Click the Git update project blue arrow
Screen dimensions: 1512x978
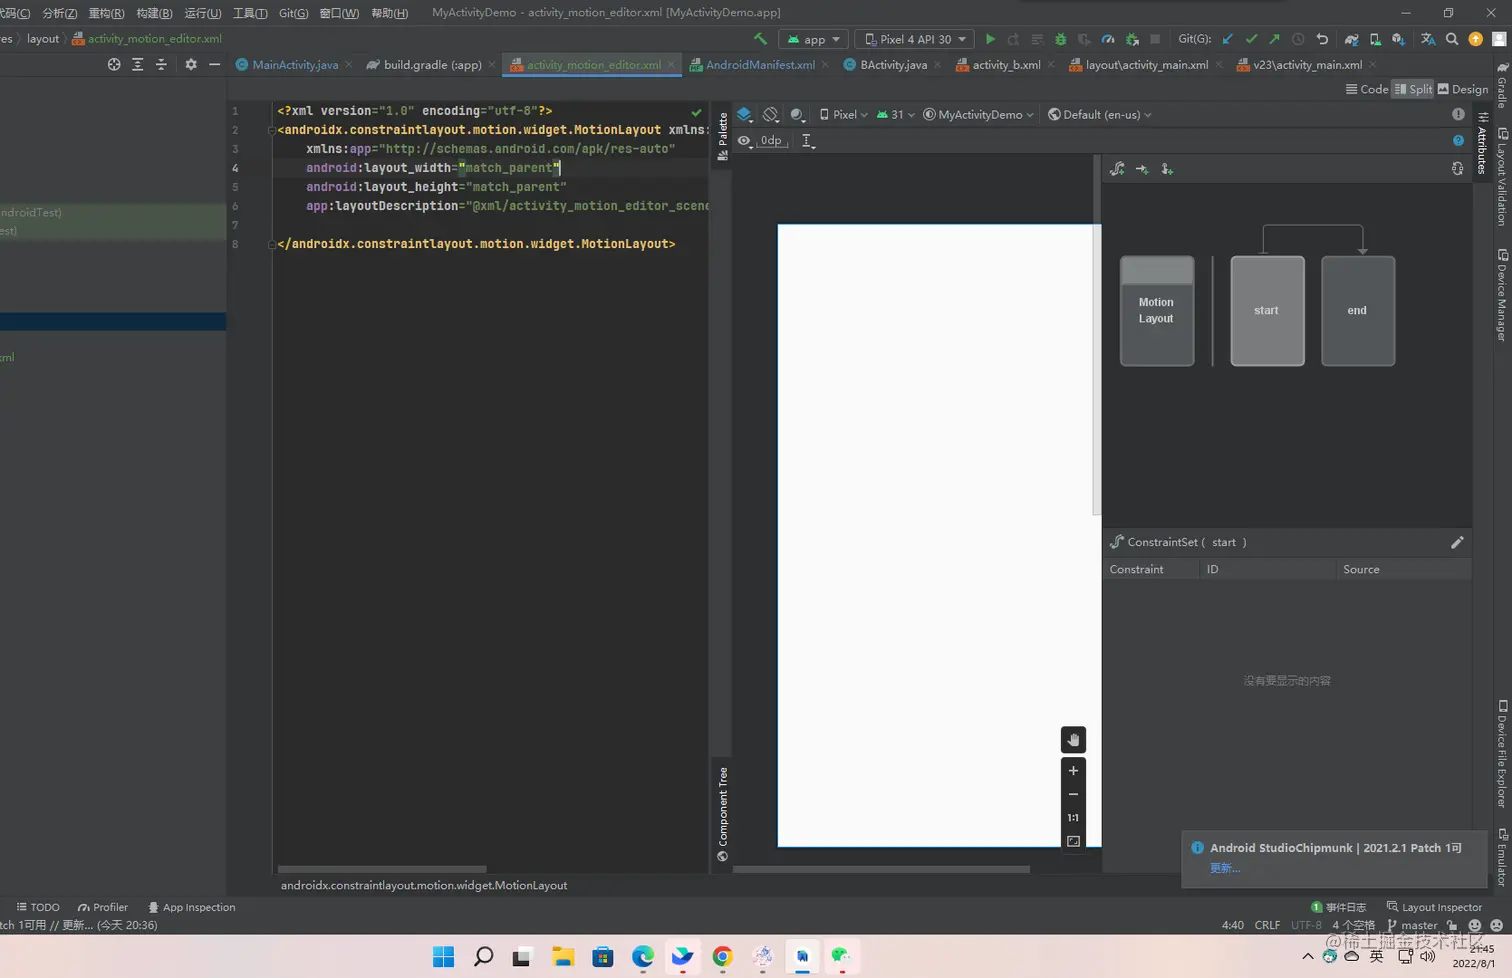1228,39
